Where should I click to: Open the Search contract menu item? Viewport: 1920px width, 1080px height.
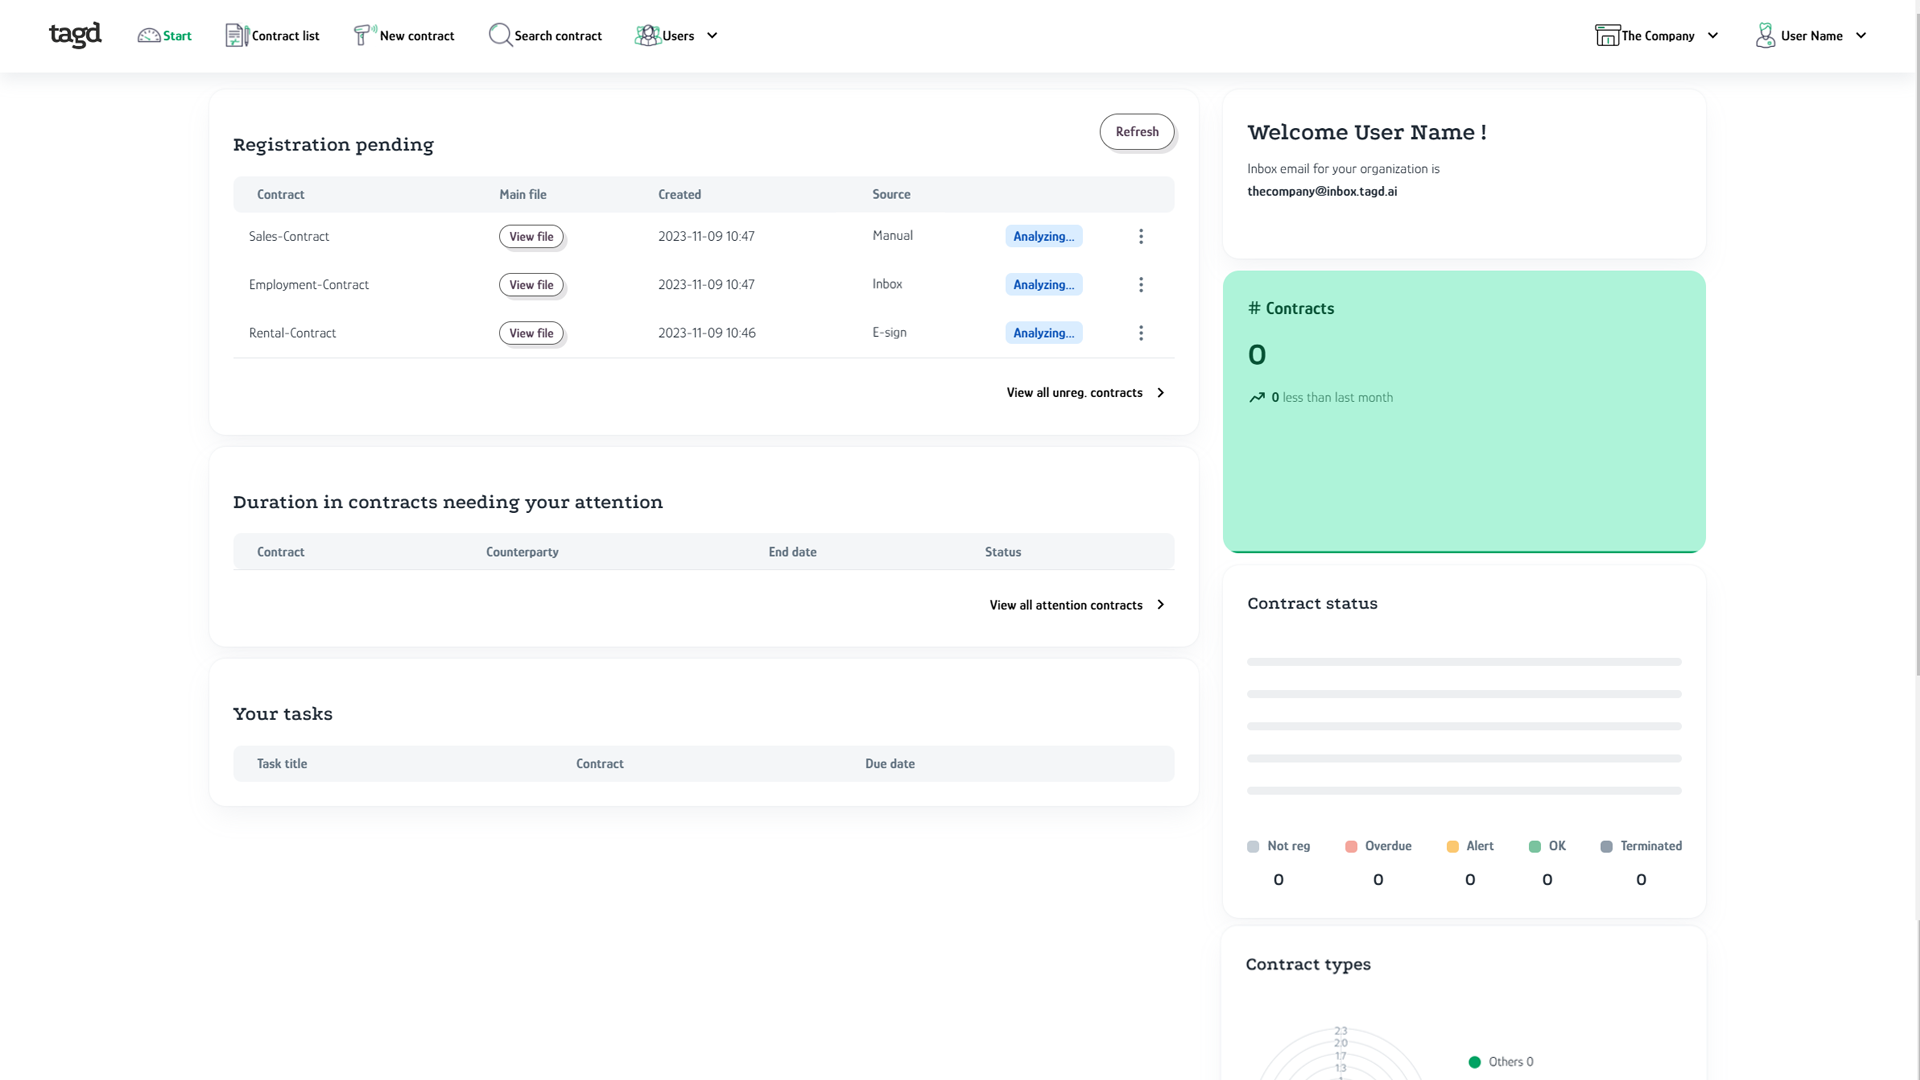click(x=557, y=36)
